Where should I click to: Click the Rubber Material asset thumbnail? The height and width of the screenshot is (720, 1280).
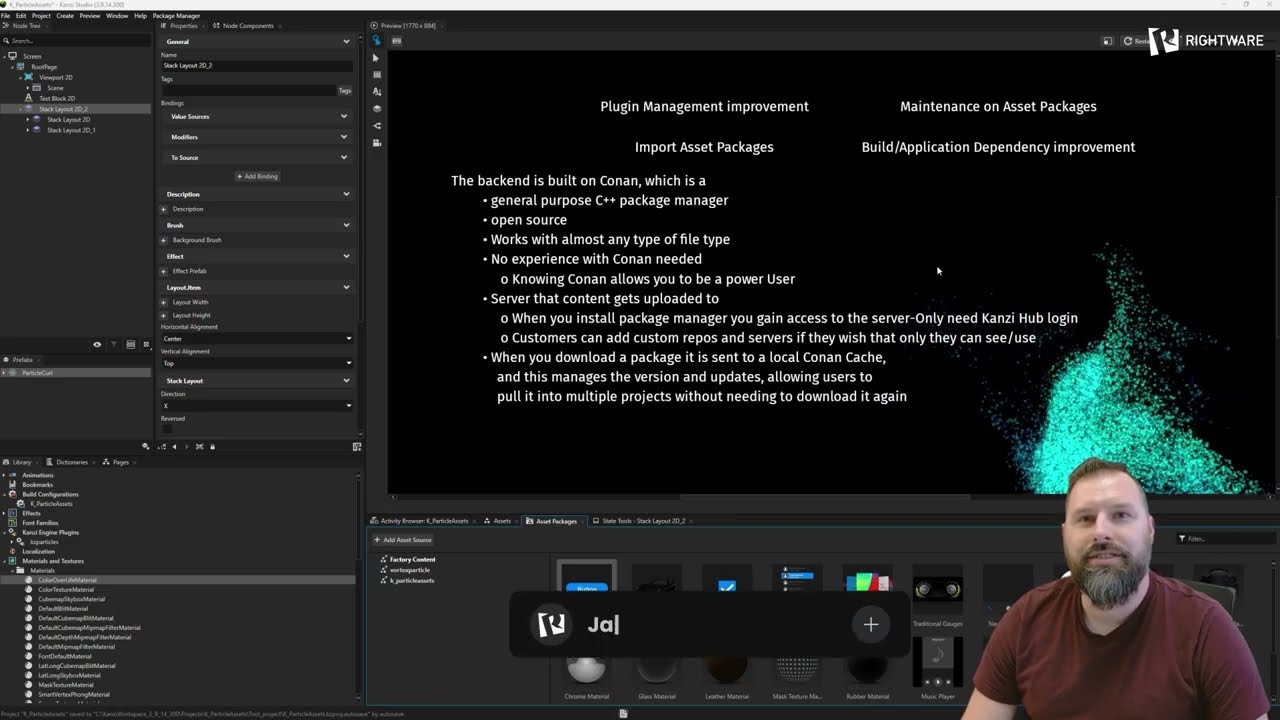[867, 672]
